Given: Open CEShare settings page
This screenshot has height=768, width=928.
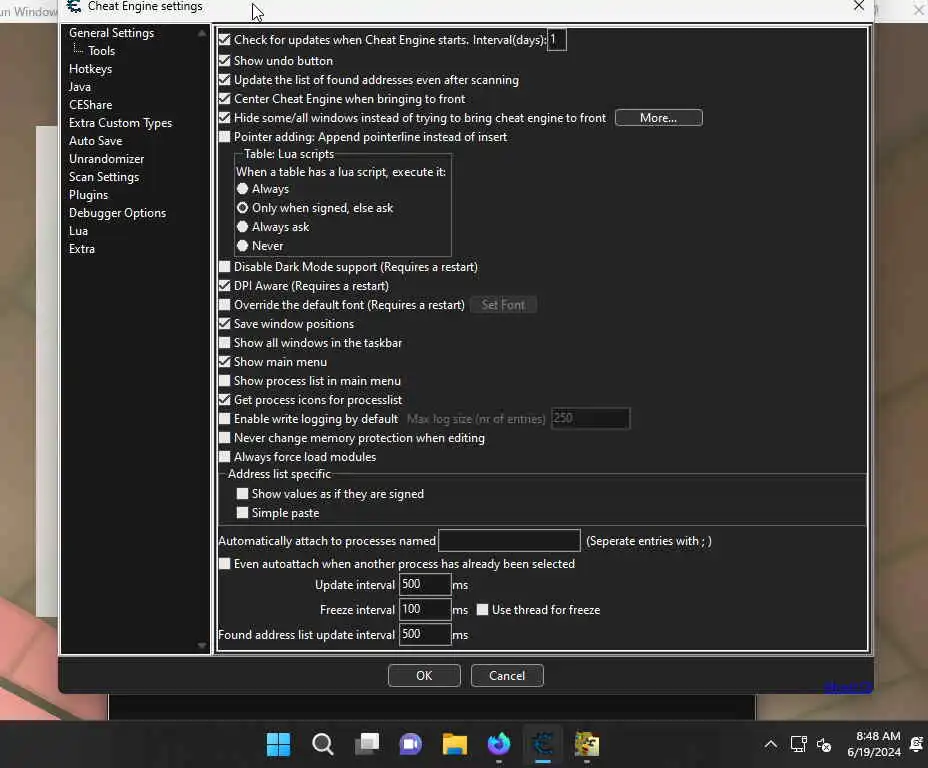Looking at the screenshot, I should click(x=90, y=105).
